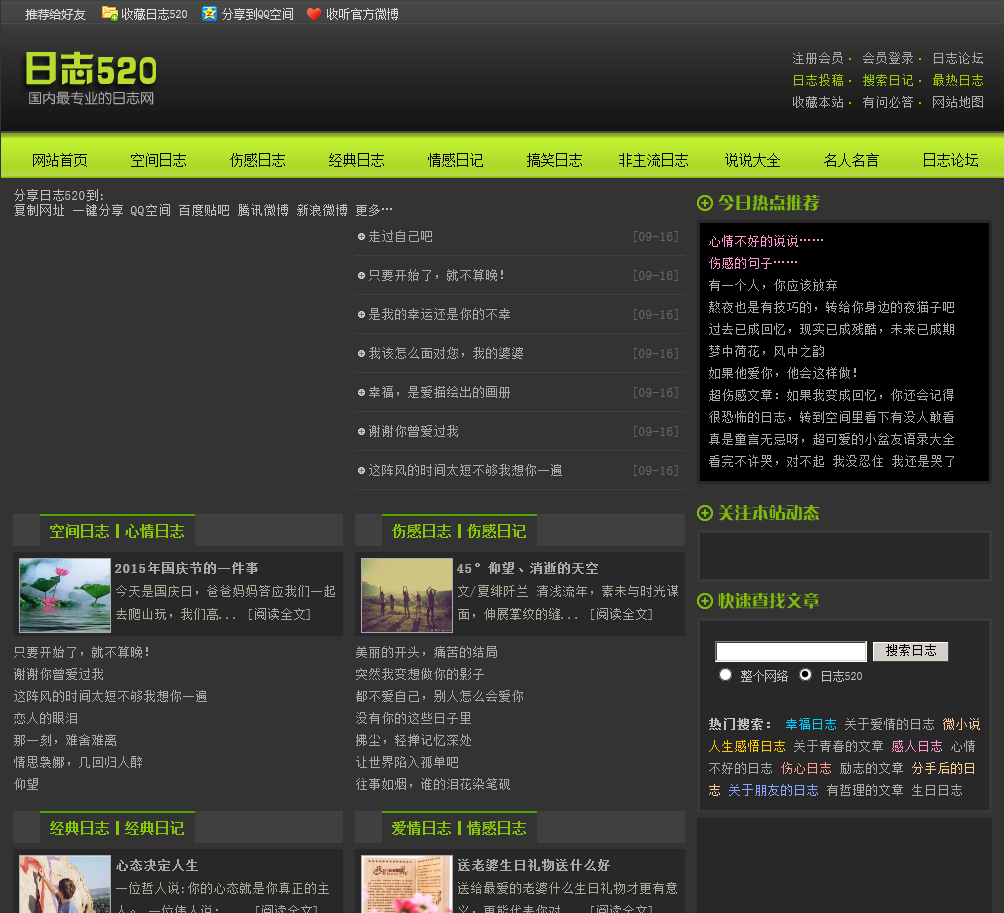The image size is (1004, 913).
Task: Click the folder icon beside 收藏日志520
Action: (109, 13)
